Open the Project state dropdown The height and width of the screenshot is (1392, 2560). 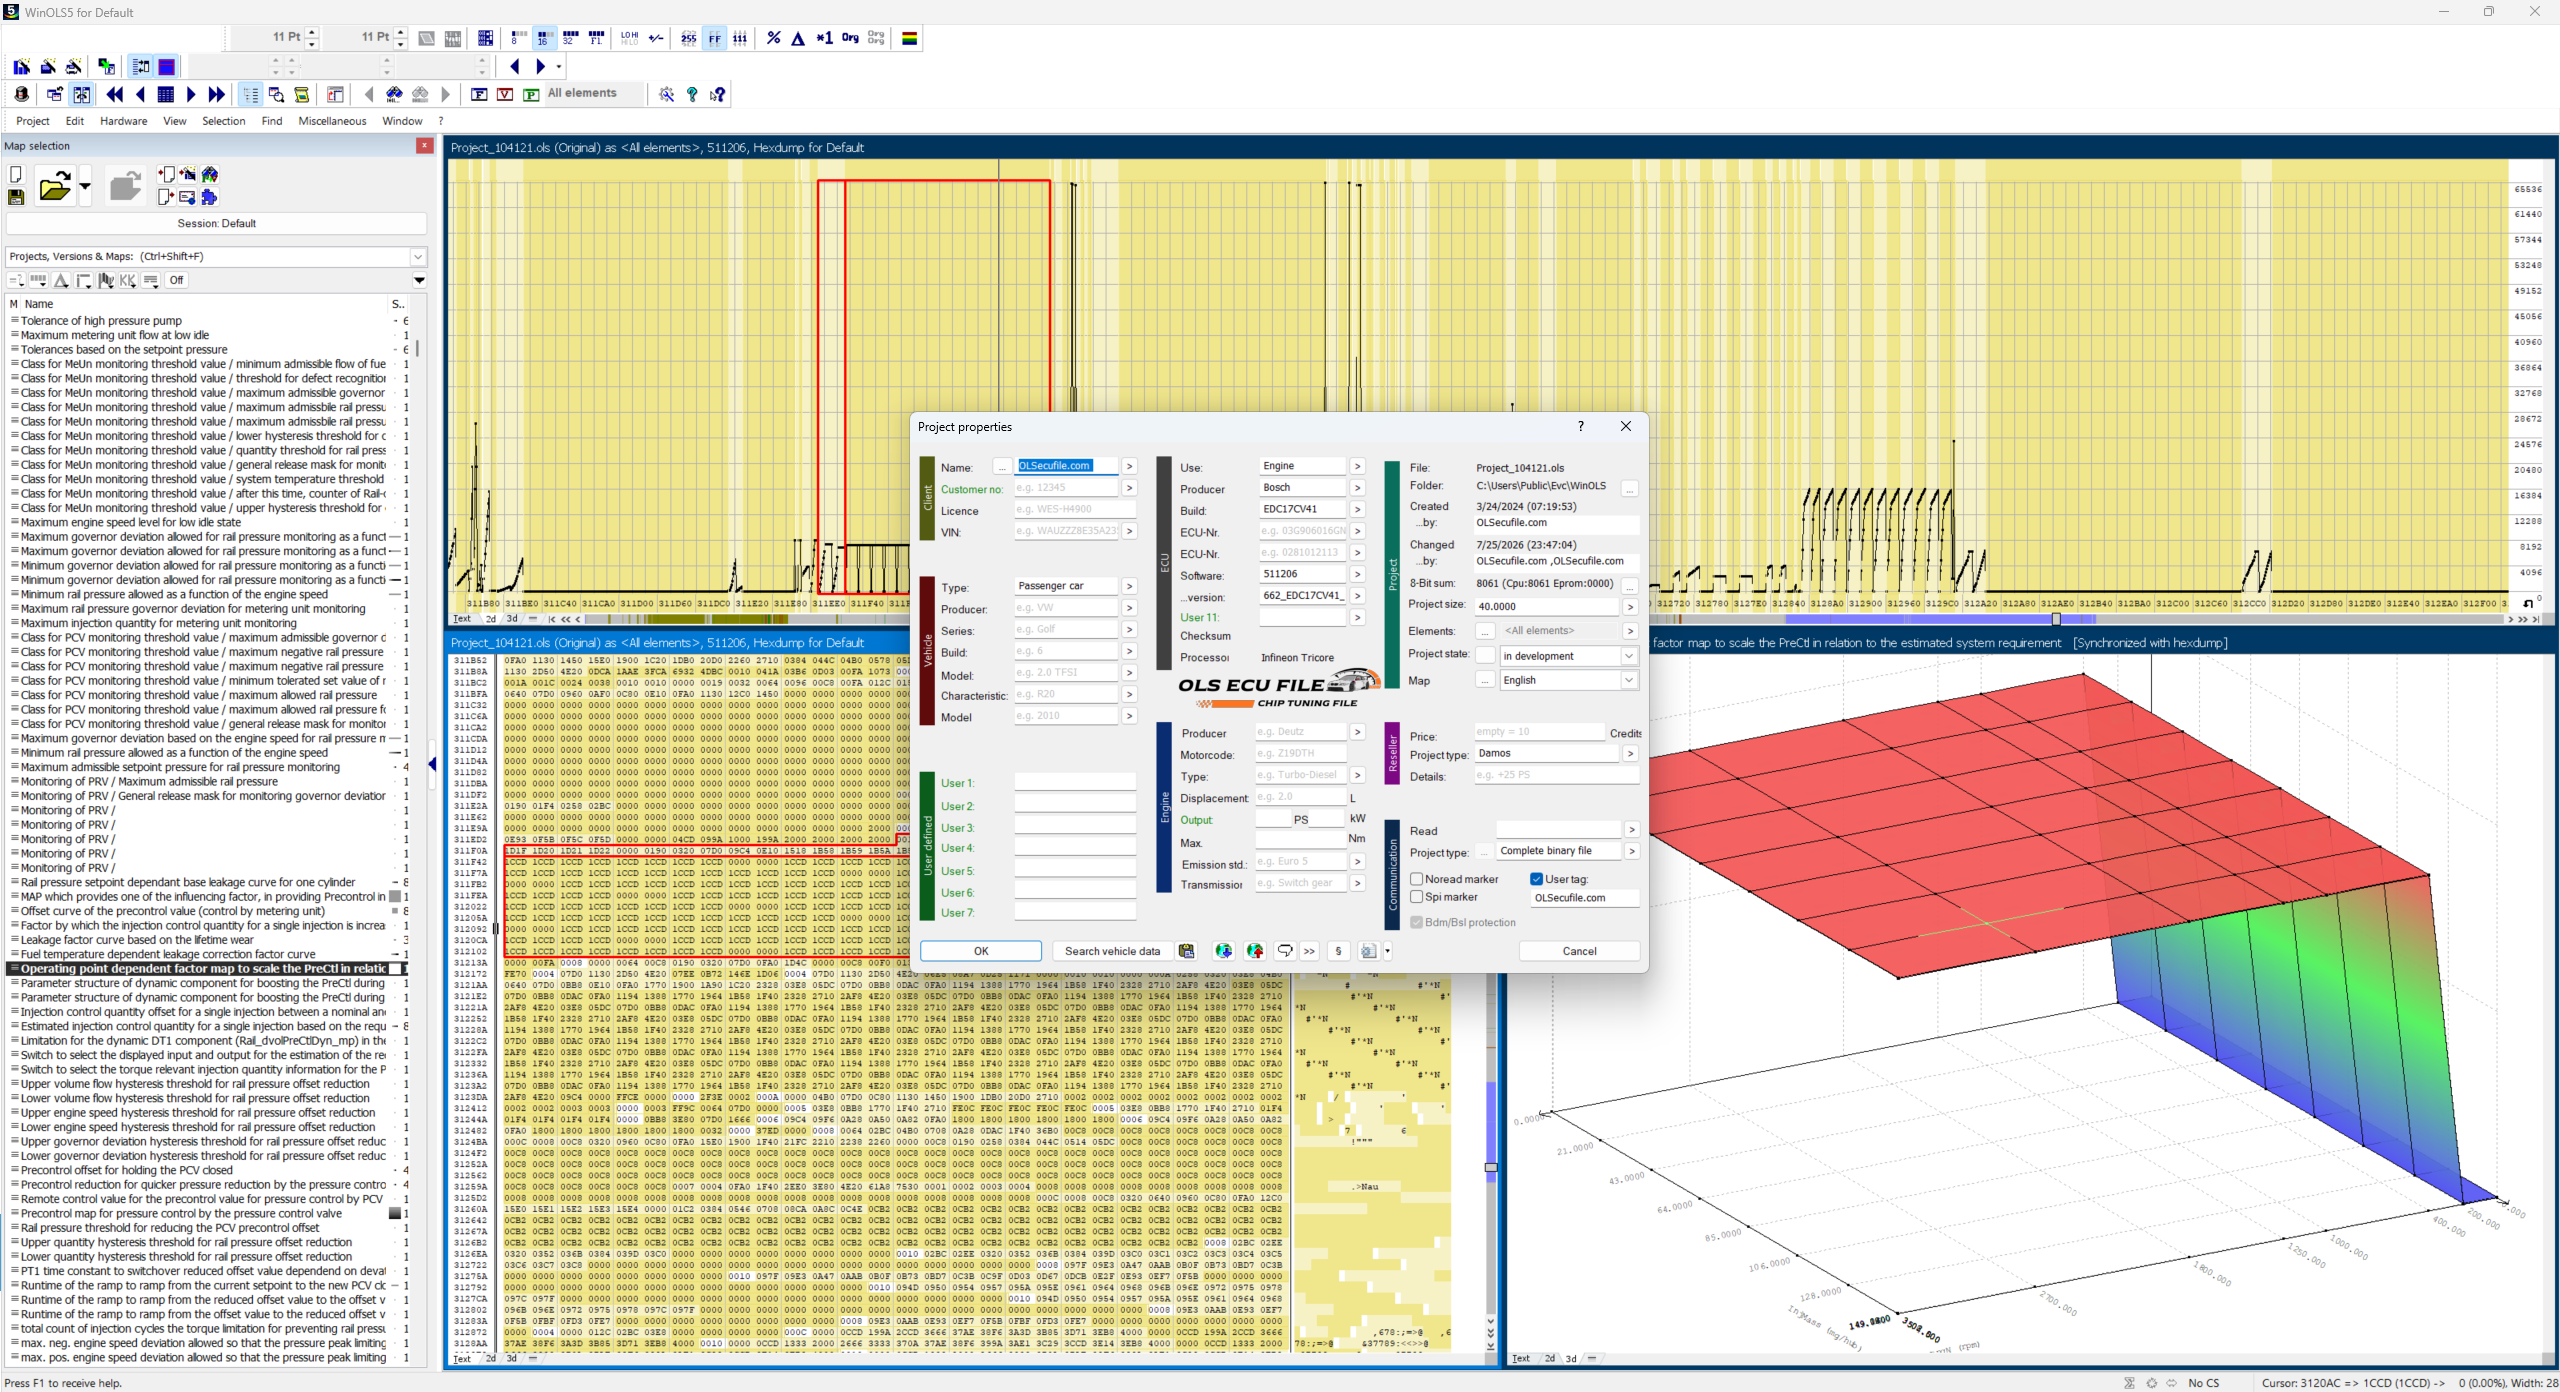click(x=1629, y=656)
